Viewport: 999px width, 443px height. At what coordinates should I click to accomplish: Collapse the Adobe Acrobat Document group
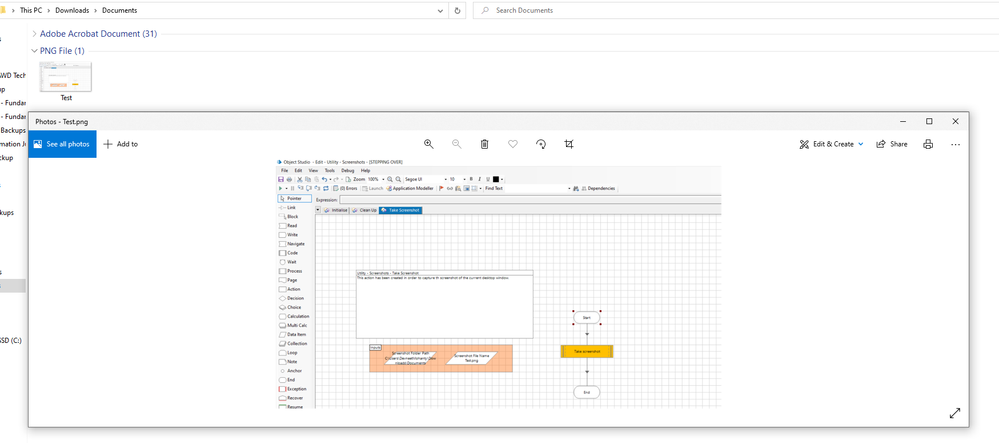pos(34,34)
